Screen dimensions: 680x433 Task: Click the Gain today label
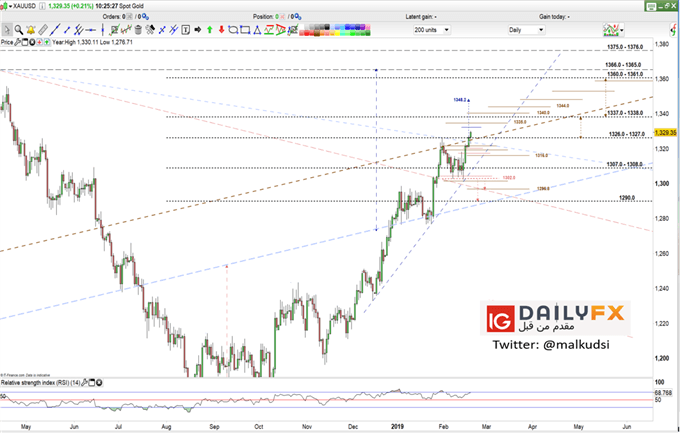pyautogui.click(x=554, y=17)
